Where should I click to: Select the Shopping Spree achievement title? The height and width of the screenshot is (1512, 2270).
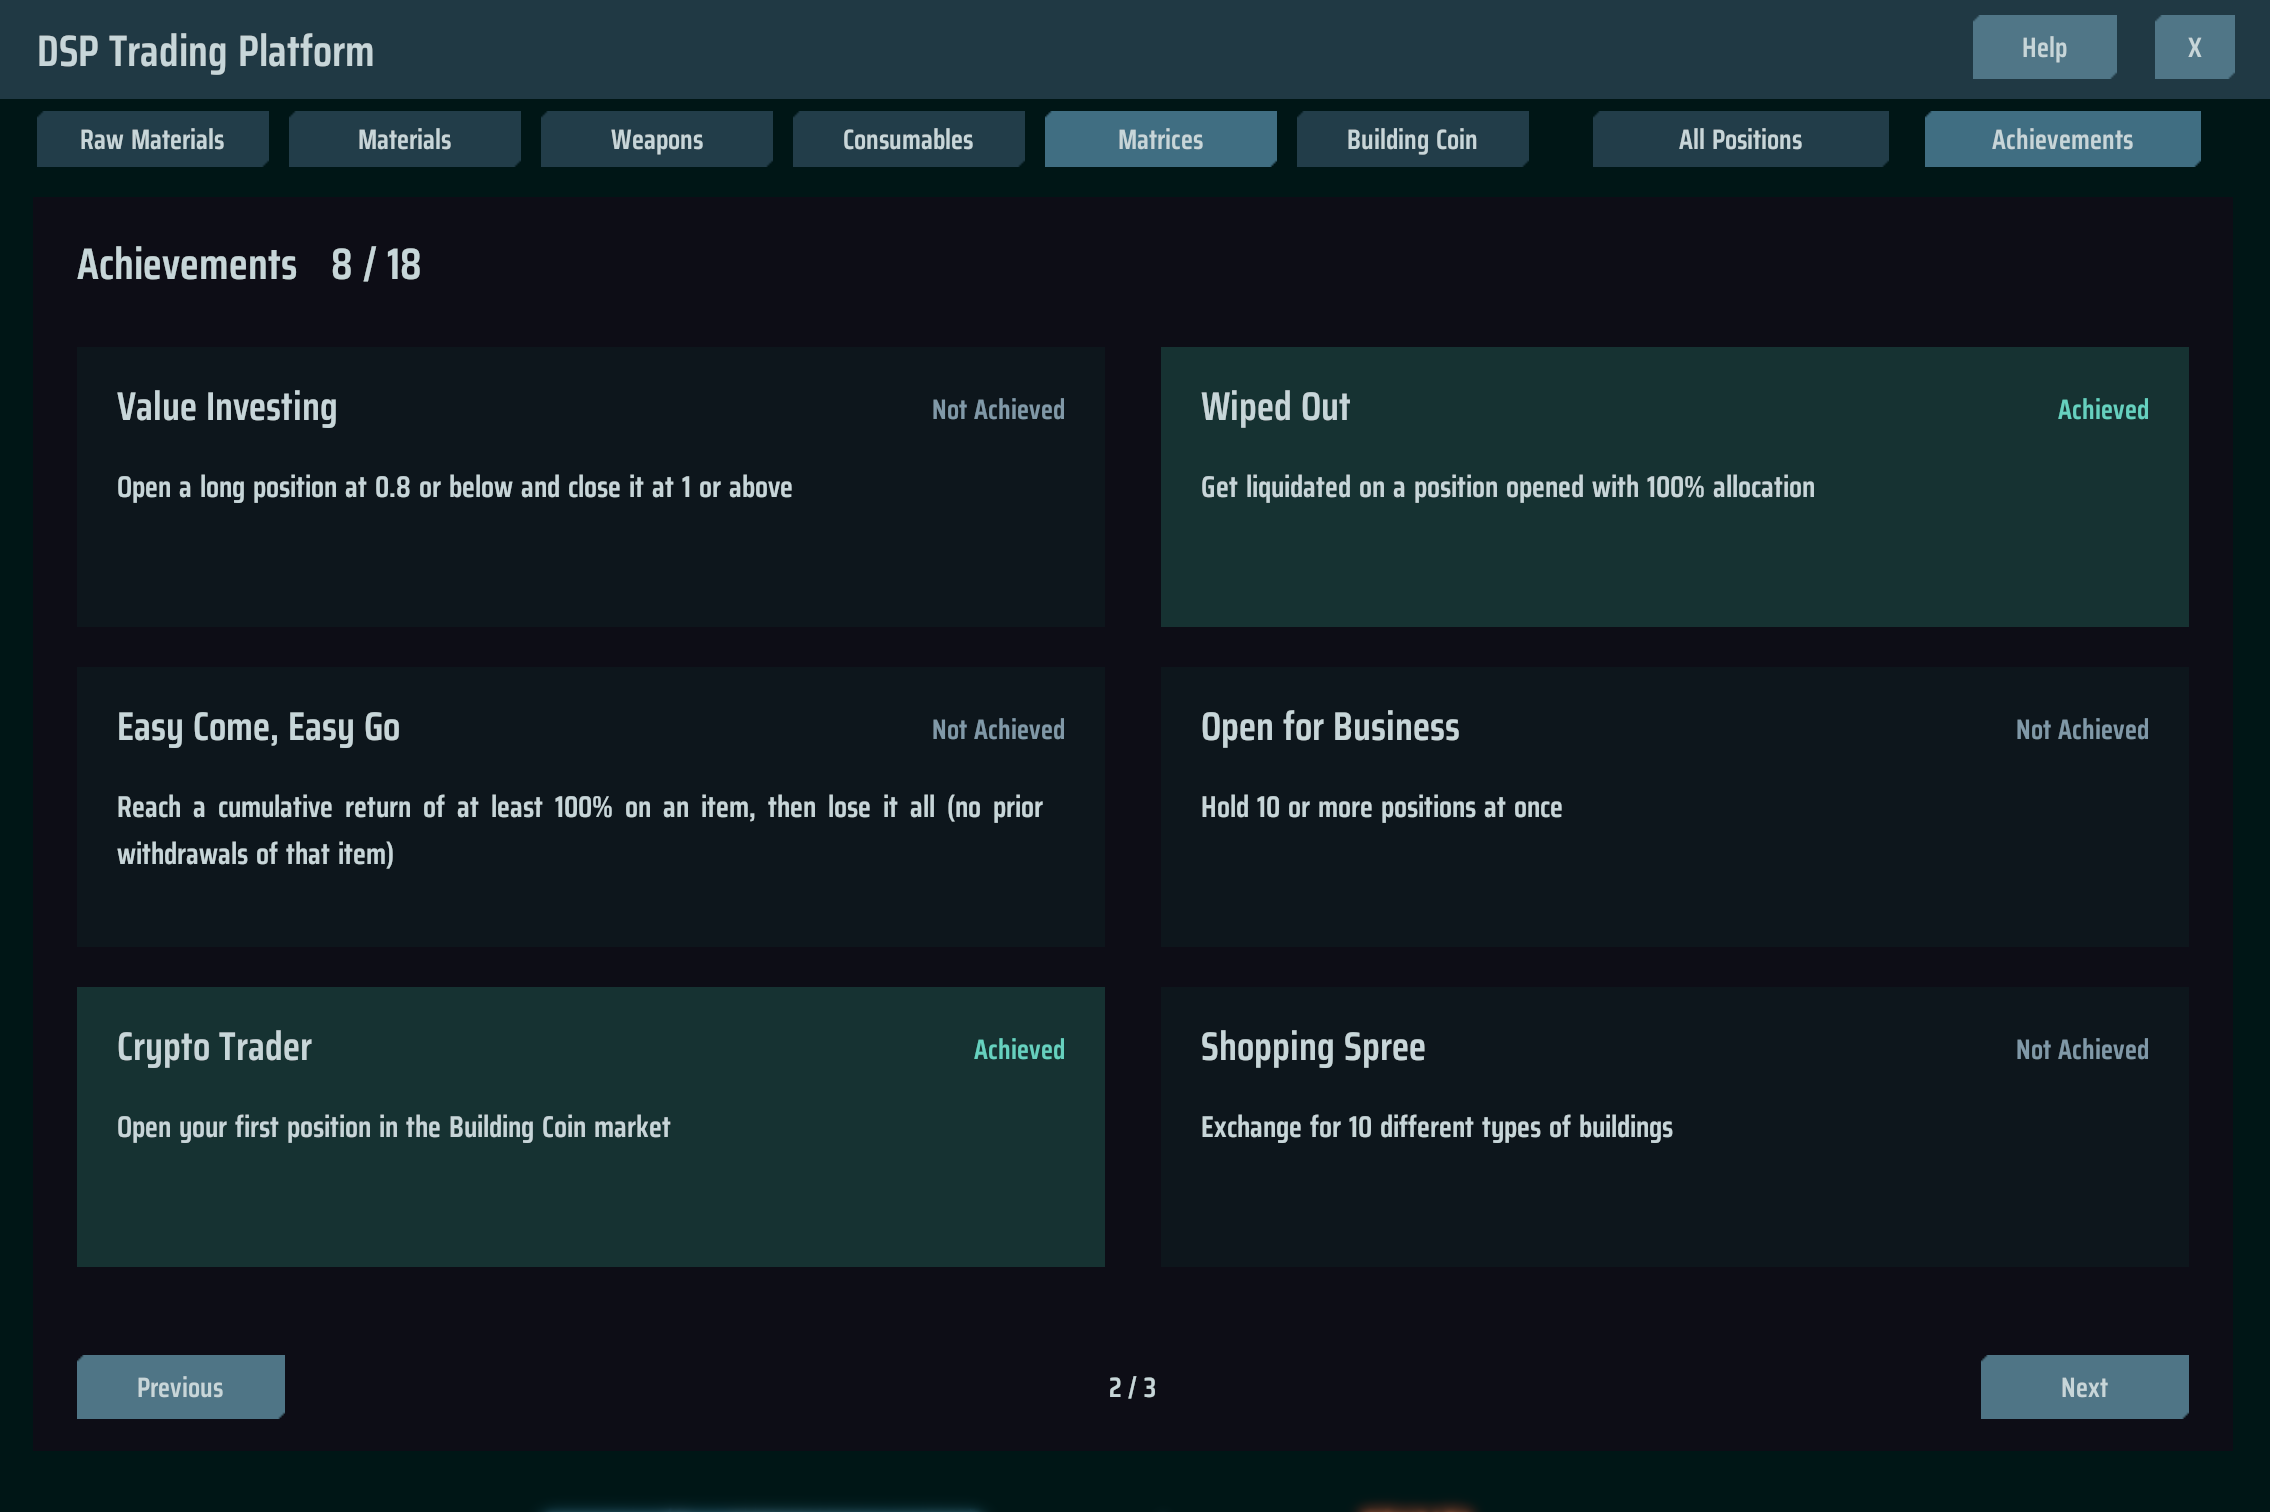pos(1313,1048)
